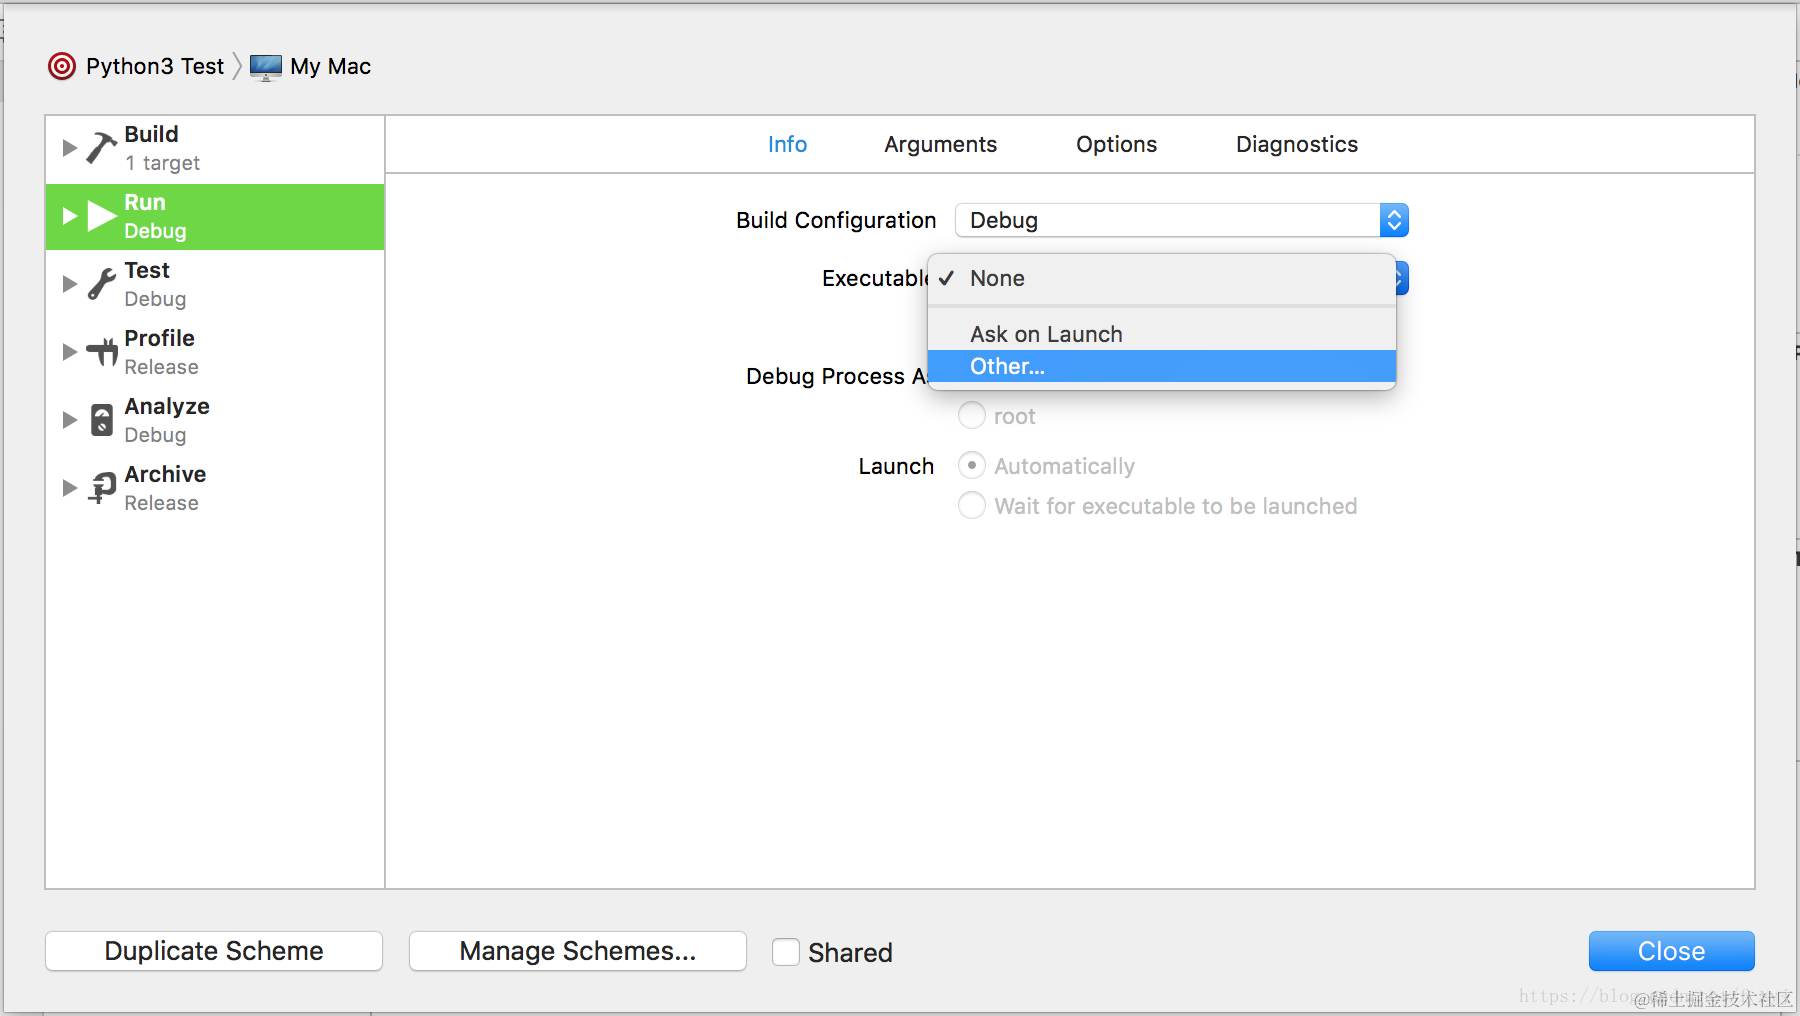Select Wait for executable to be launched

972,505
